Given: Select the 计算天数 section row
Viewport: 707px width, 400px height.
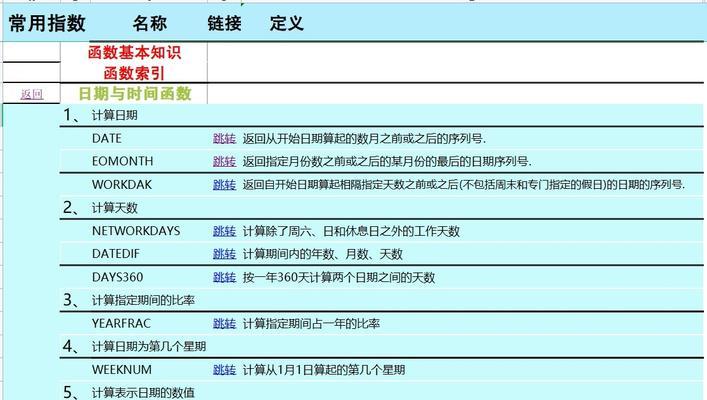Looking at the screenshot, I should click(x=381, y=208).
